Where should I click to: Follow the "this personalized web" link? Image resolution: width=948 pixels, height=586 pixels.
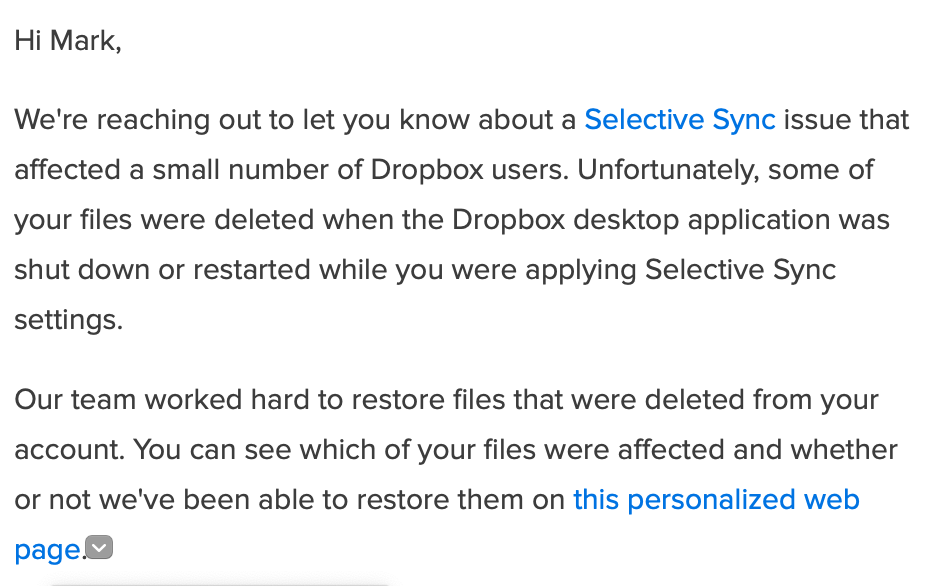[716, 499]
